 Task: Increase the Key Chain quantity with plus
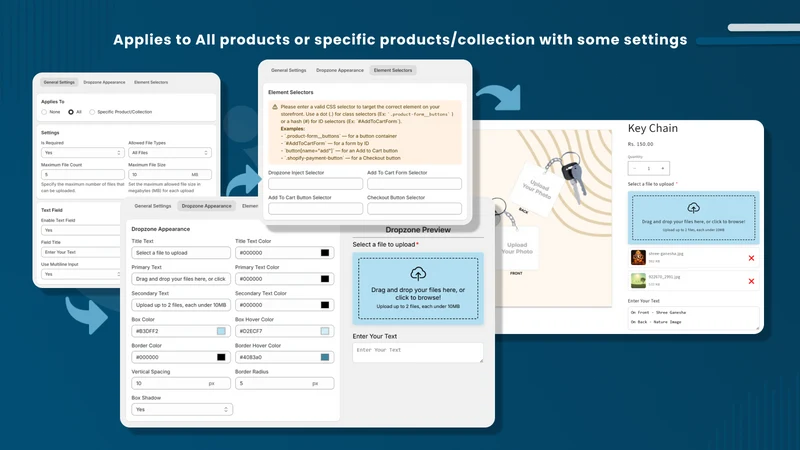pyautogui.click(x=663, y=168)
